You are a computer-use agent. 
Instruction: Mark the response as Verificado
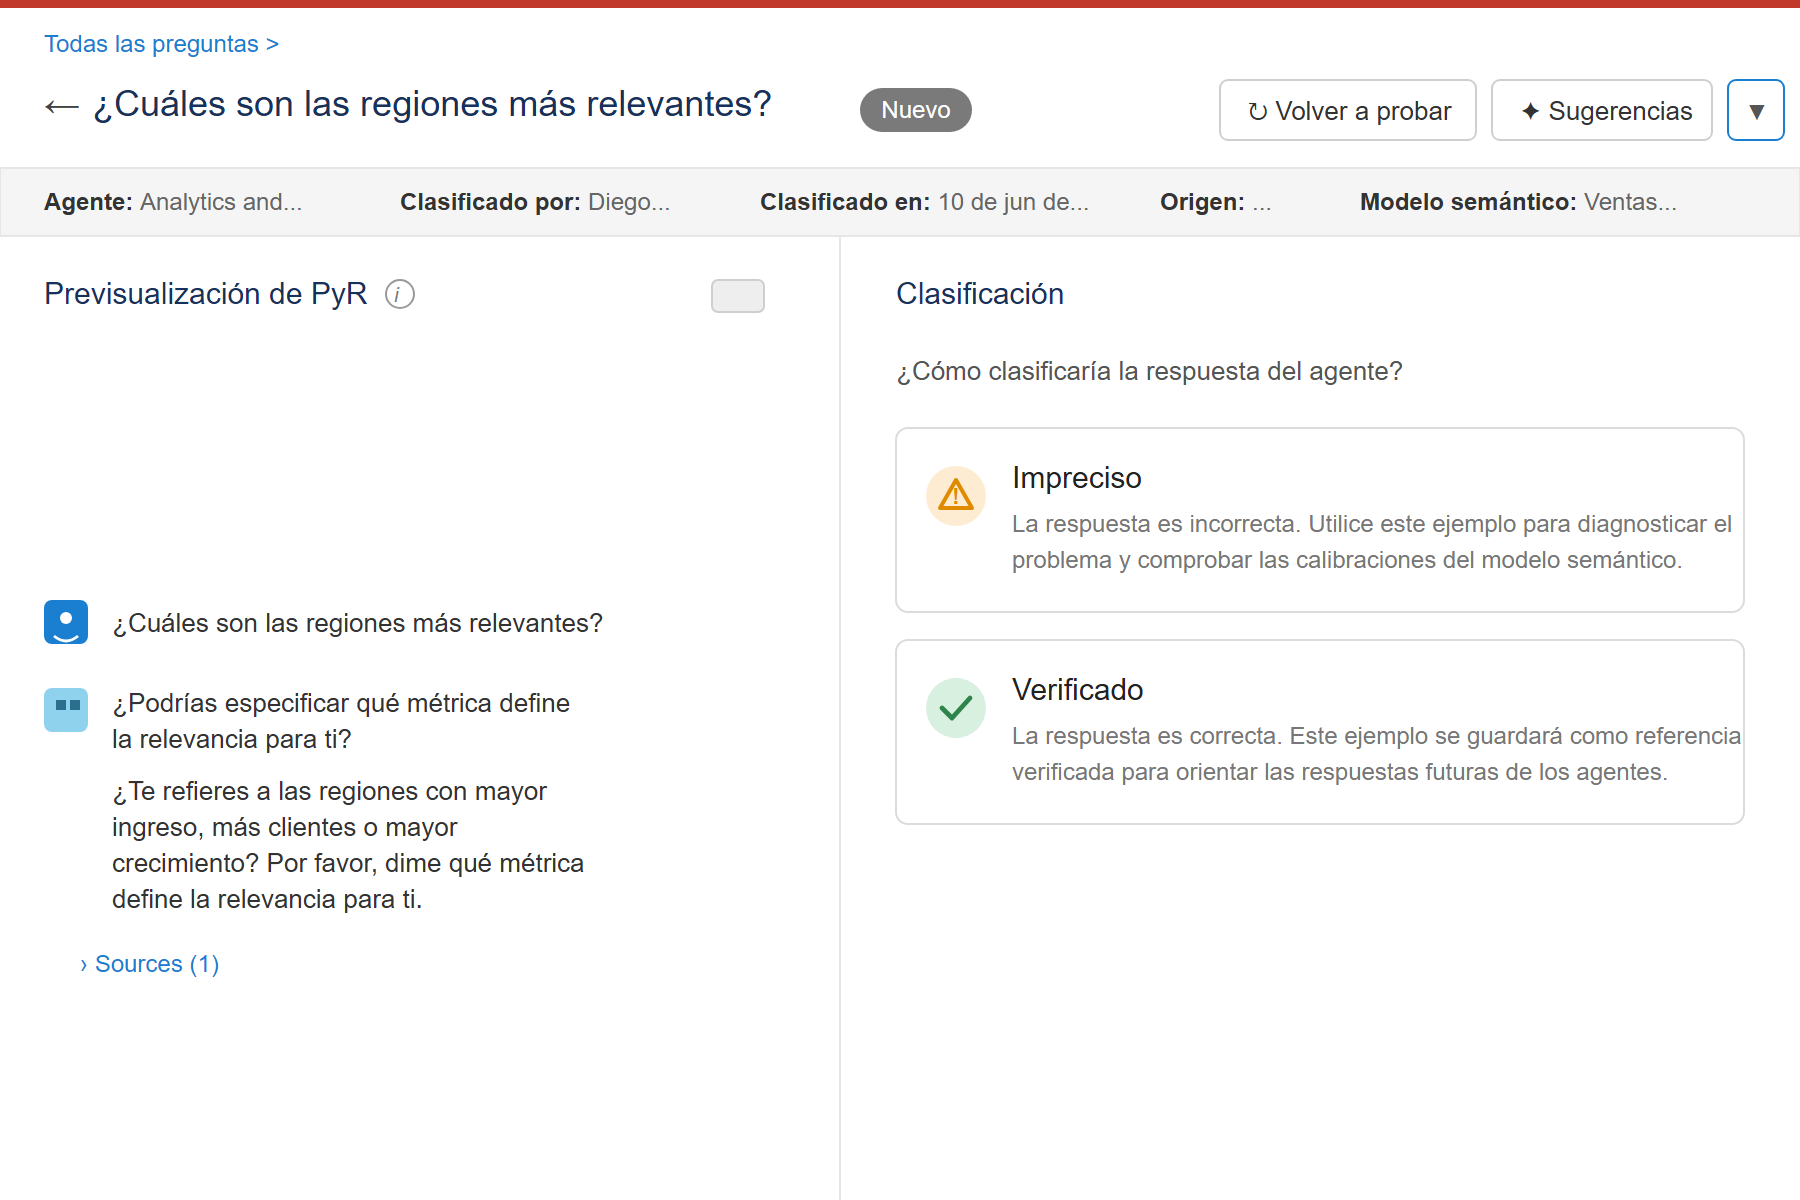[x=1320, y=732]
